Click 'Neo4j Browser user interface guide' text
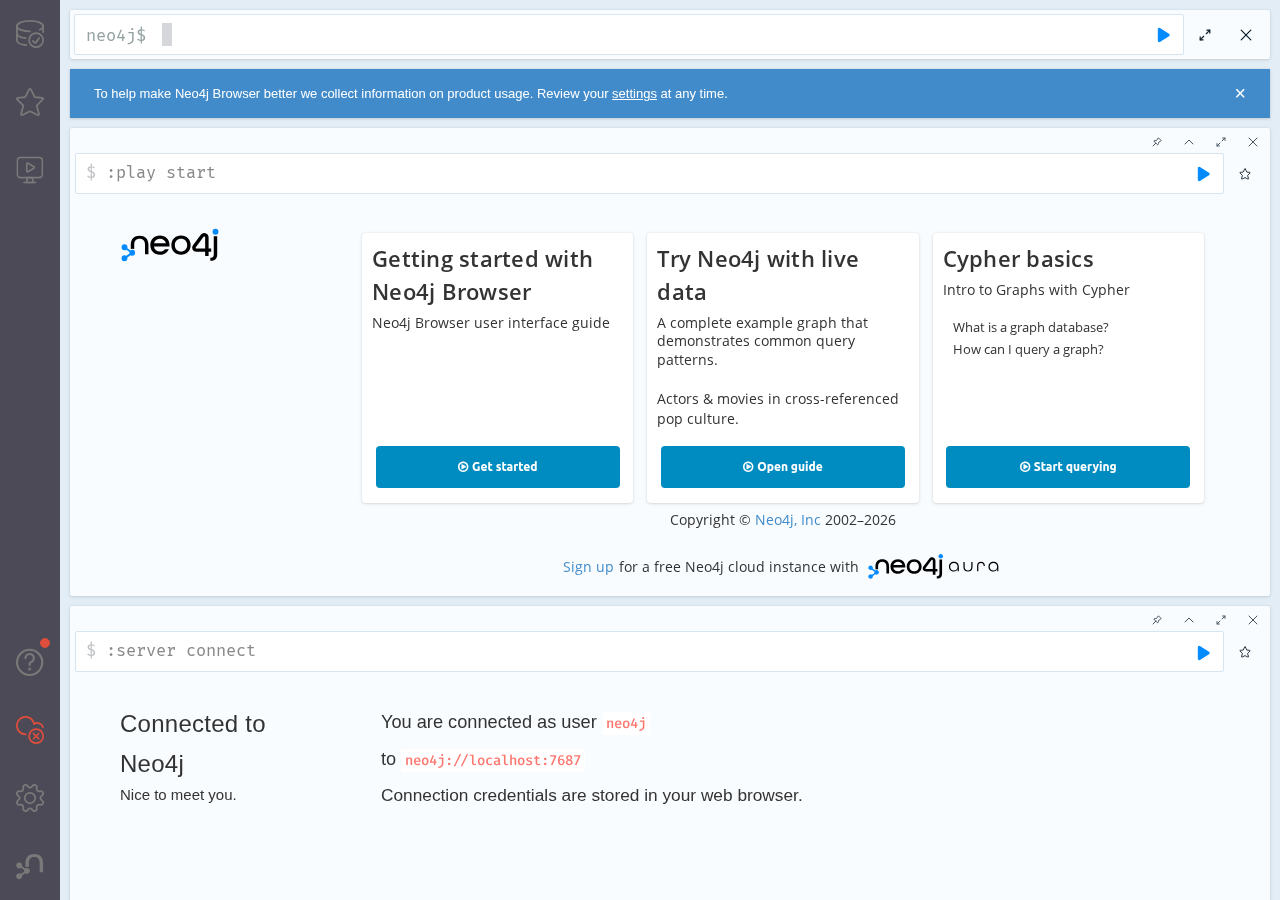 [x=491, y=323]
